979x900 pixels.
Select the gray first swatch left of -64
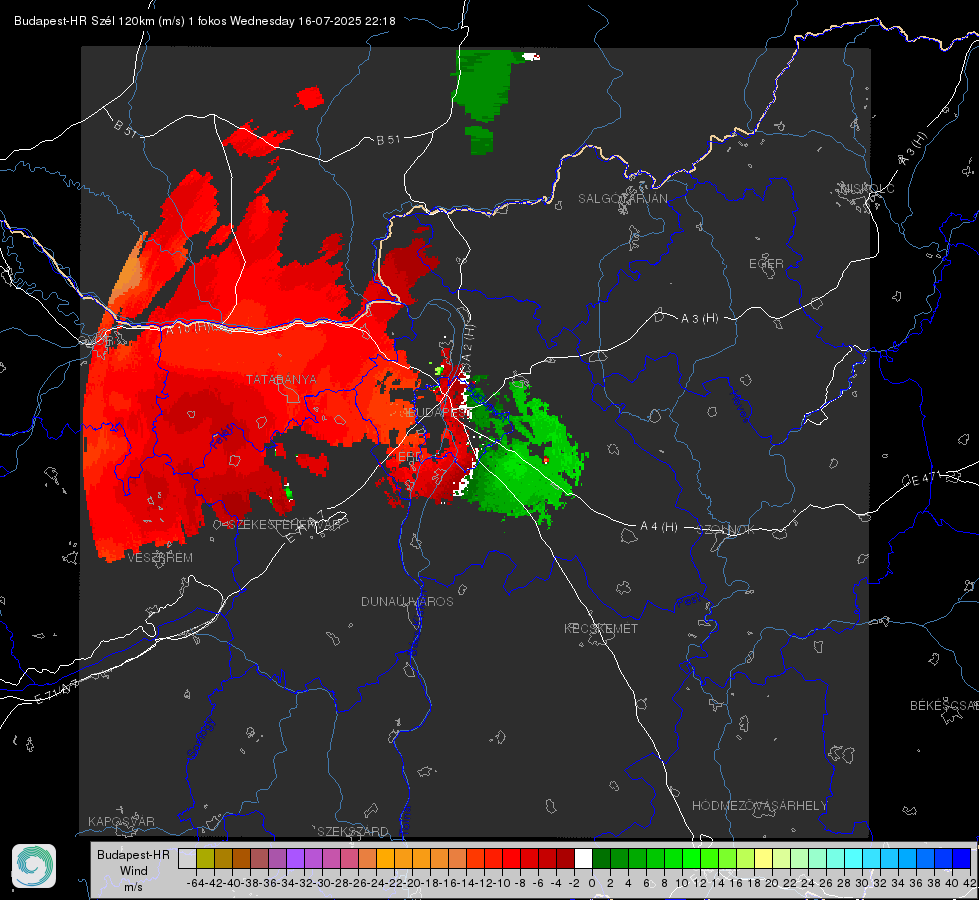[187, 858]
